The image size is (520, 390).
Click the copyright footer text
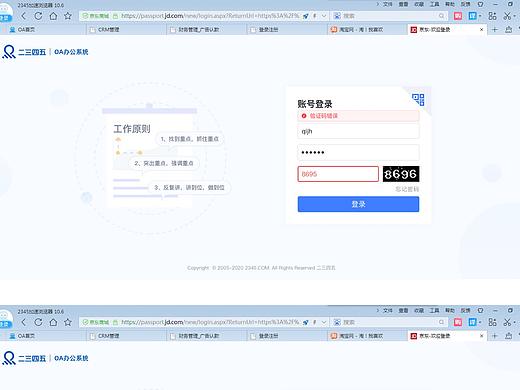coord(261,268)
